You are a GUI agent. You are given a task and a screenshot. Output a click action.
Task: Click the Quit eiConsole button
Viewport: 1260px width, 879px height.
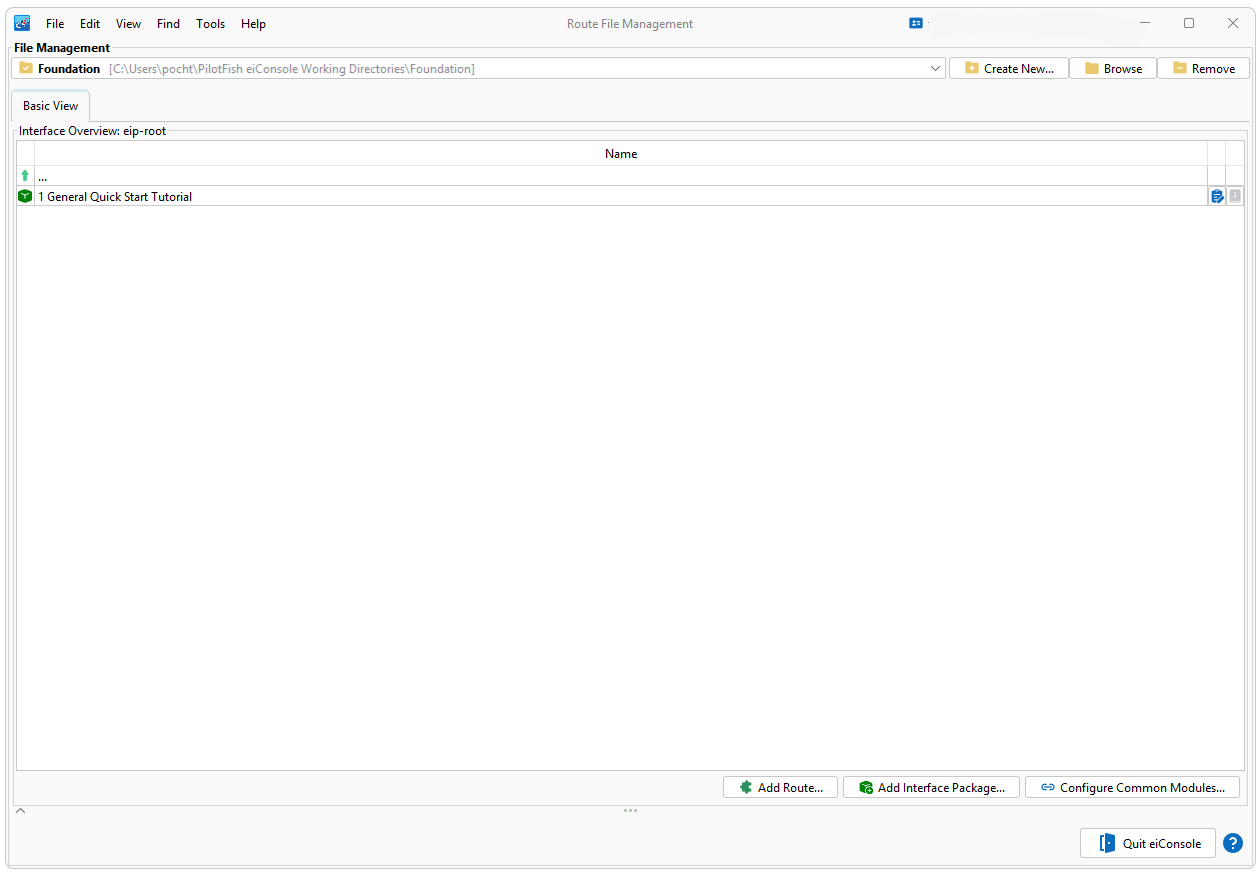1148,843
